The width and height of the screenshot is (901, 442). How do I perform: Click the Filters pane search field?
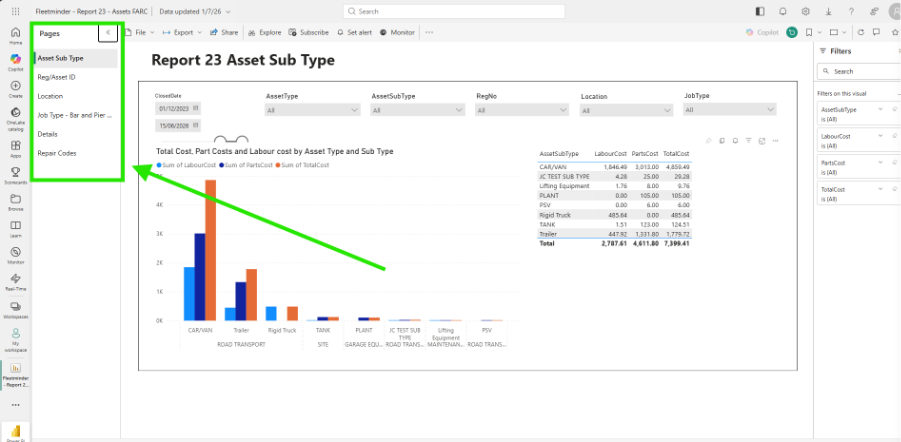858,71
